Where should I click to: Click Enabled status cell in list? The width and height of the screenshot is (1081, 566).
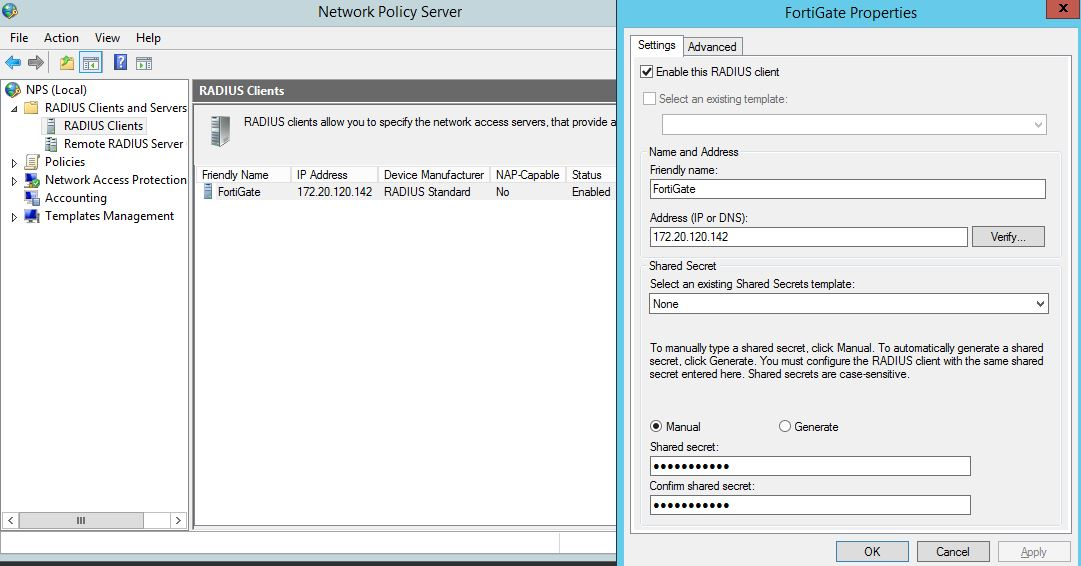[591, 192]
